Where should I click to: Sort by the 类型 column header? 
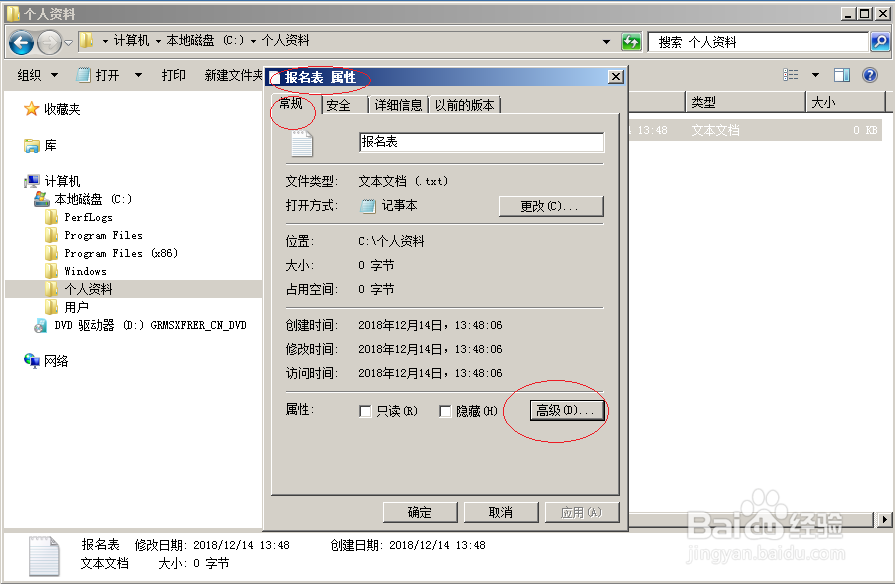pyautogui.click(x=745, y=102)
